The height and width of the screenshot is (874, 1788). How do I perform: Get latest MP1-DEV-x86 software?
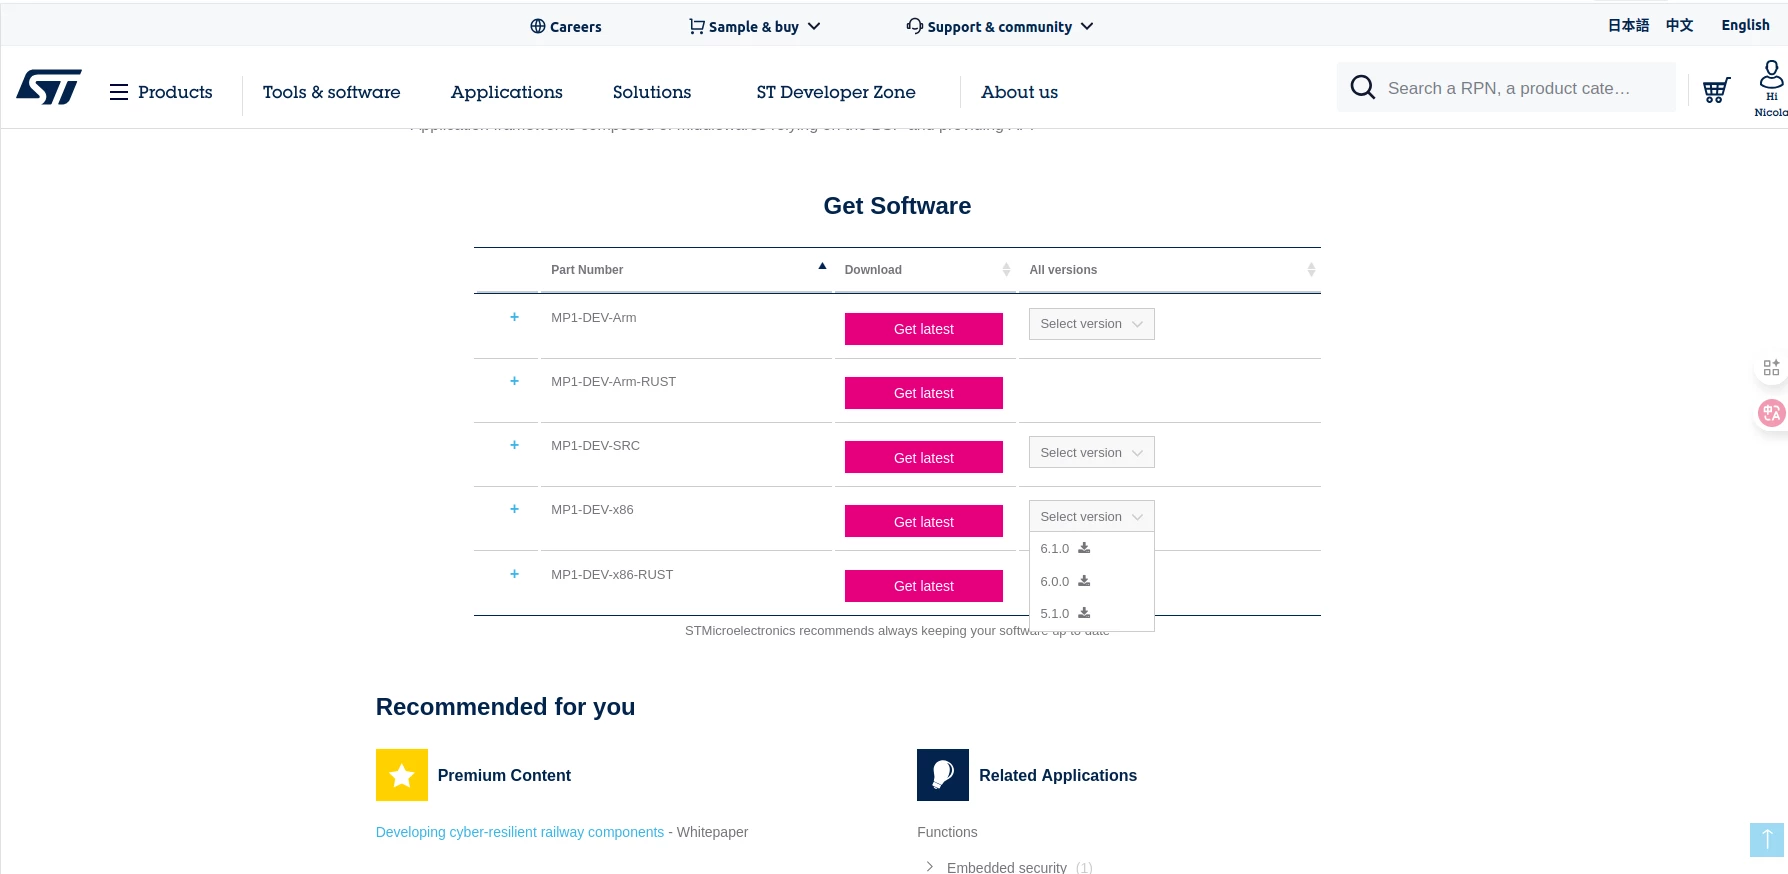click(x=924, y=521)
